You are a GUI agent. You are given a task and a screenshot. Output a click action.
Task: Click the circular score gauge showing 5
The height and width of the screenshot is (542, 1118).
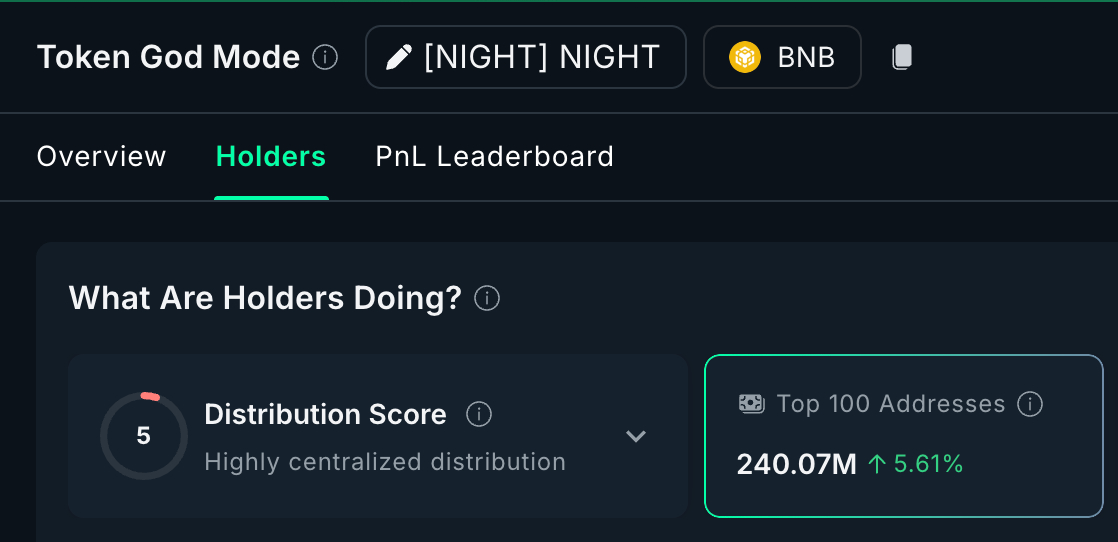(x=144, y=436)
